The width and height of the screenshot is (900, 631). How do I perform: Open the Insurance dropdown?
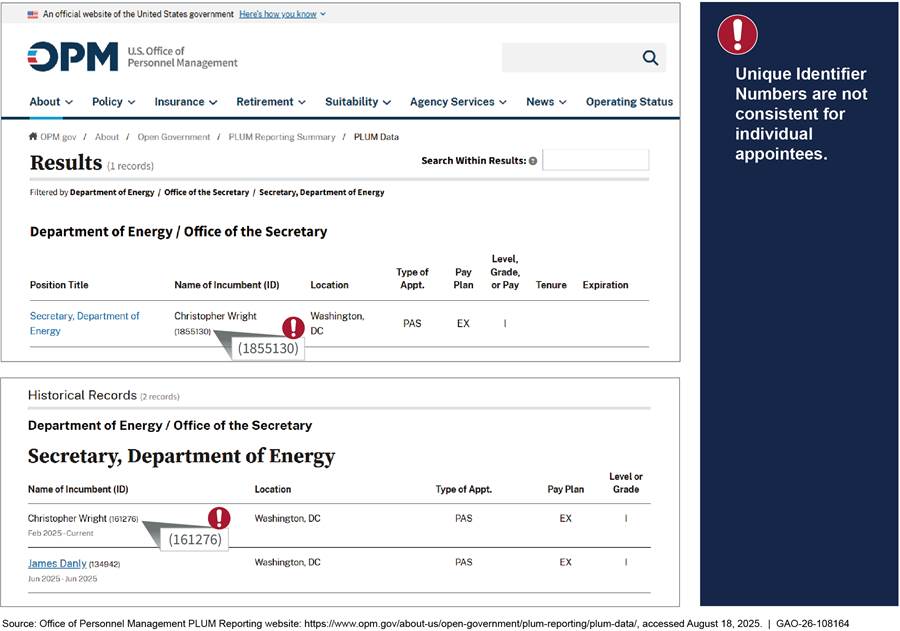(x=185, y=102)
